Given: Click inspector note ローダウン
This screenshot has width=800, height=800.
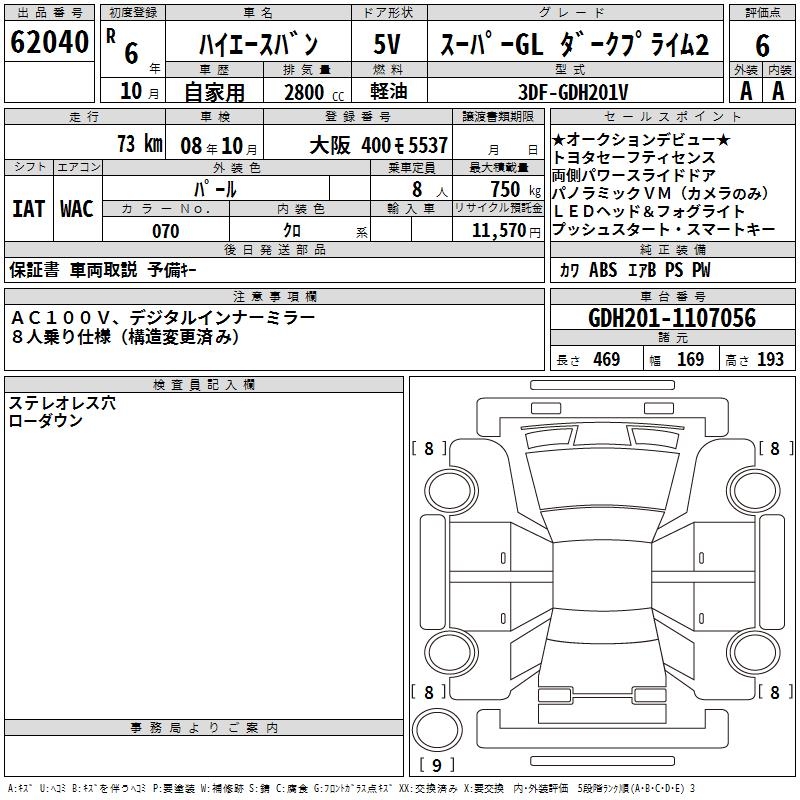Looking at the screenshot, I should coord(45,421).
